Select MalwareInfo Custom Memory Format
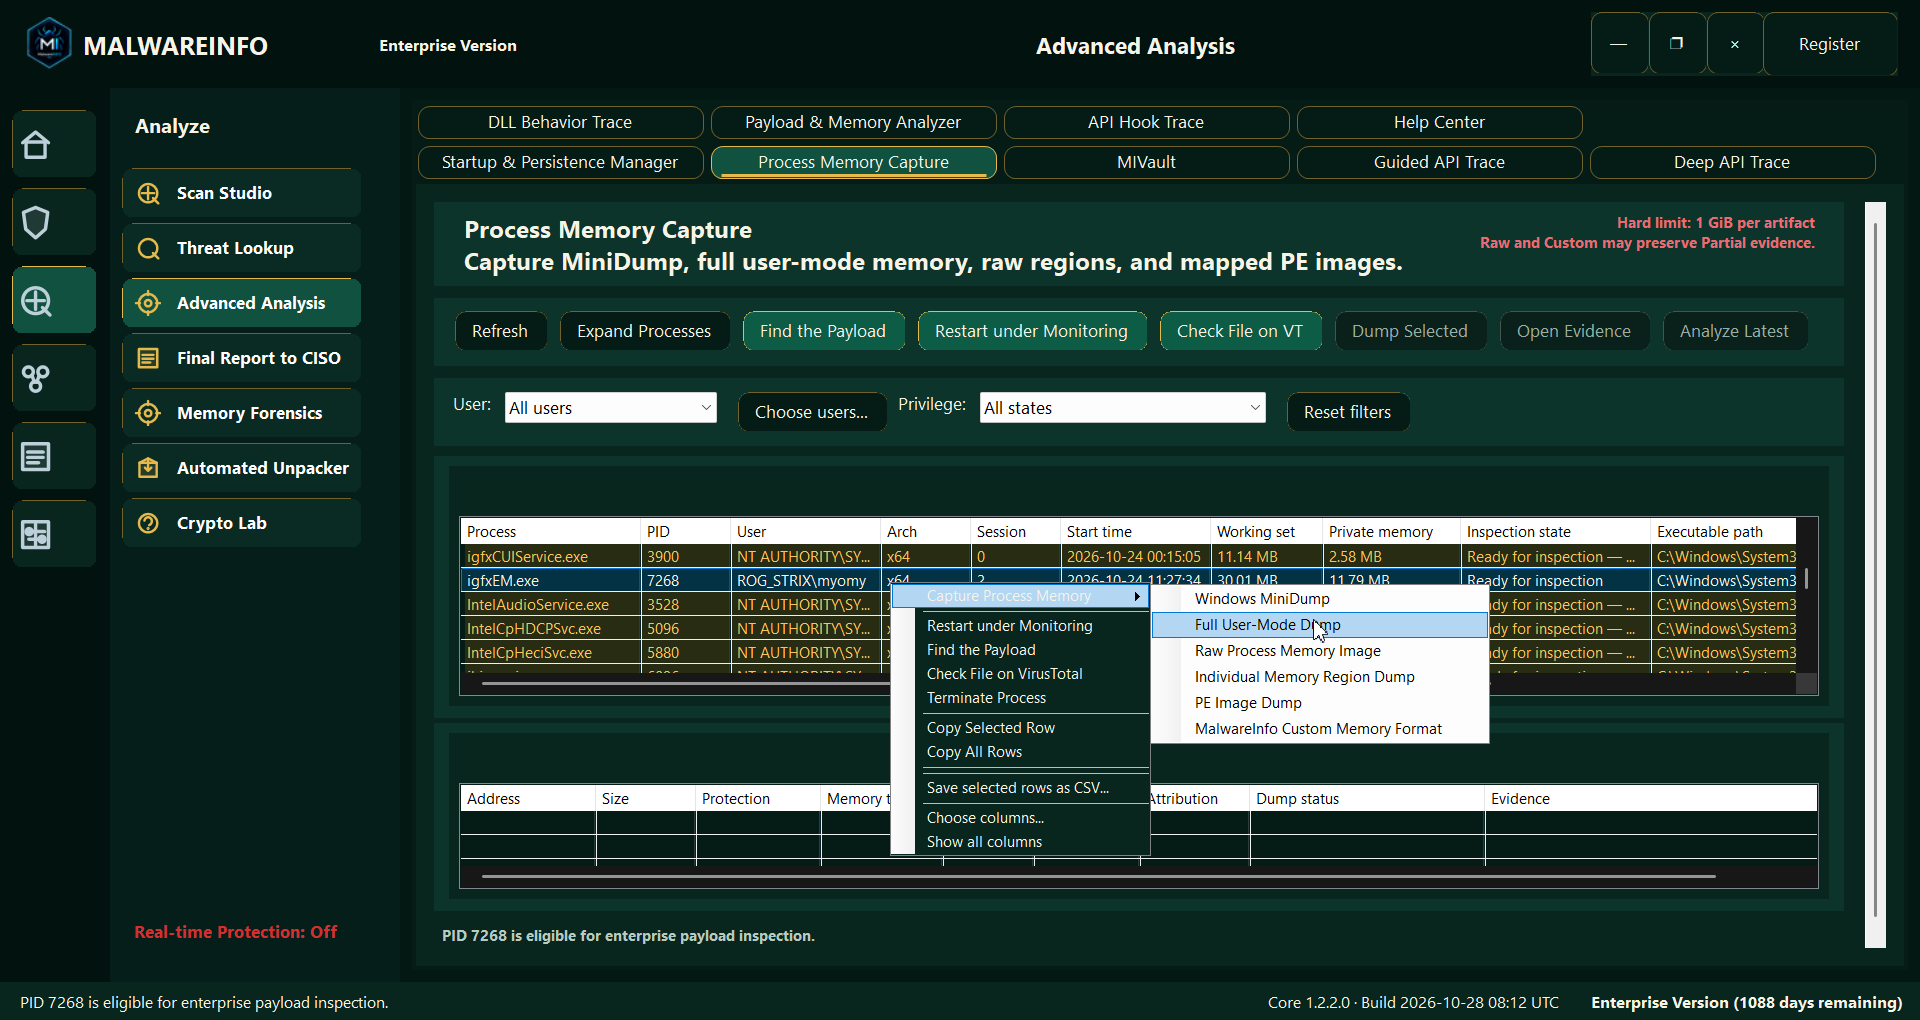This screenshot has height=1020, width=1920. click(x=1320, y=729)
